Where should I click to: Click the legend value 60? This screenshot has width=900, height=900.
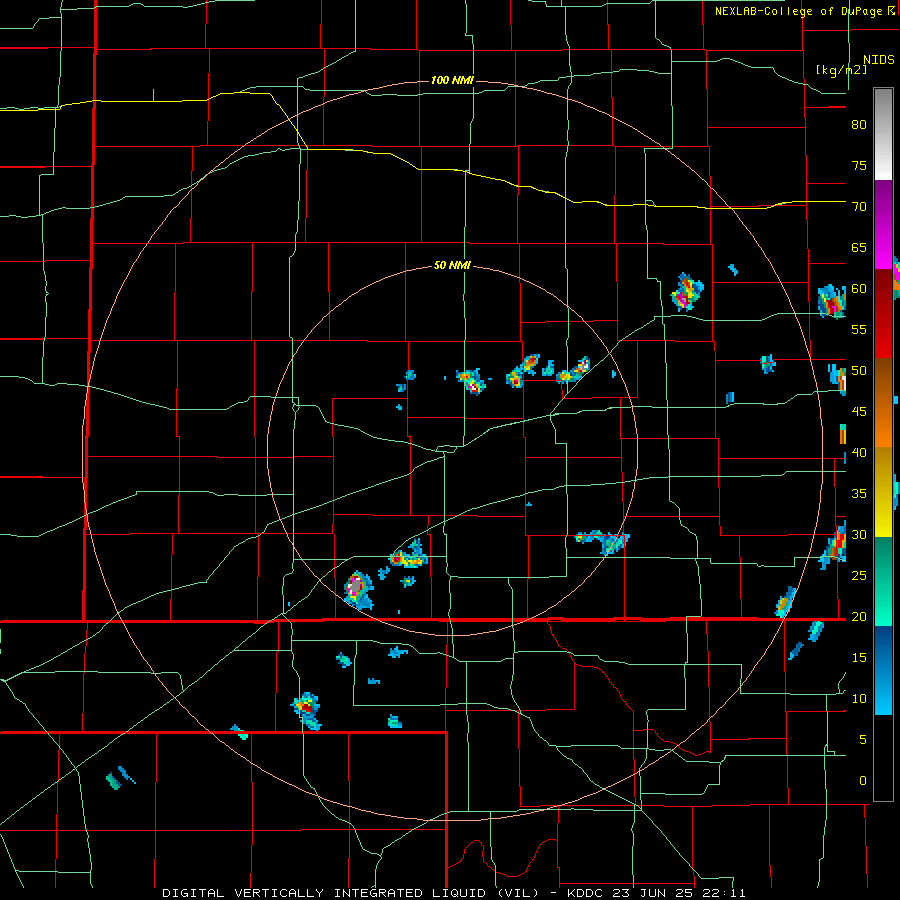(x=859, y=289)
